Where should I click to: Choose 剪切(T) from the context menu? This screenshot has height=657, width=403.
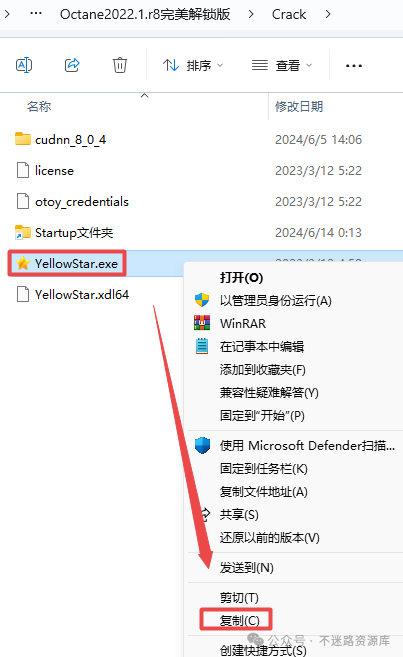(x=240, y=598)
